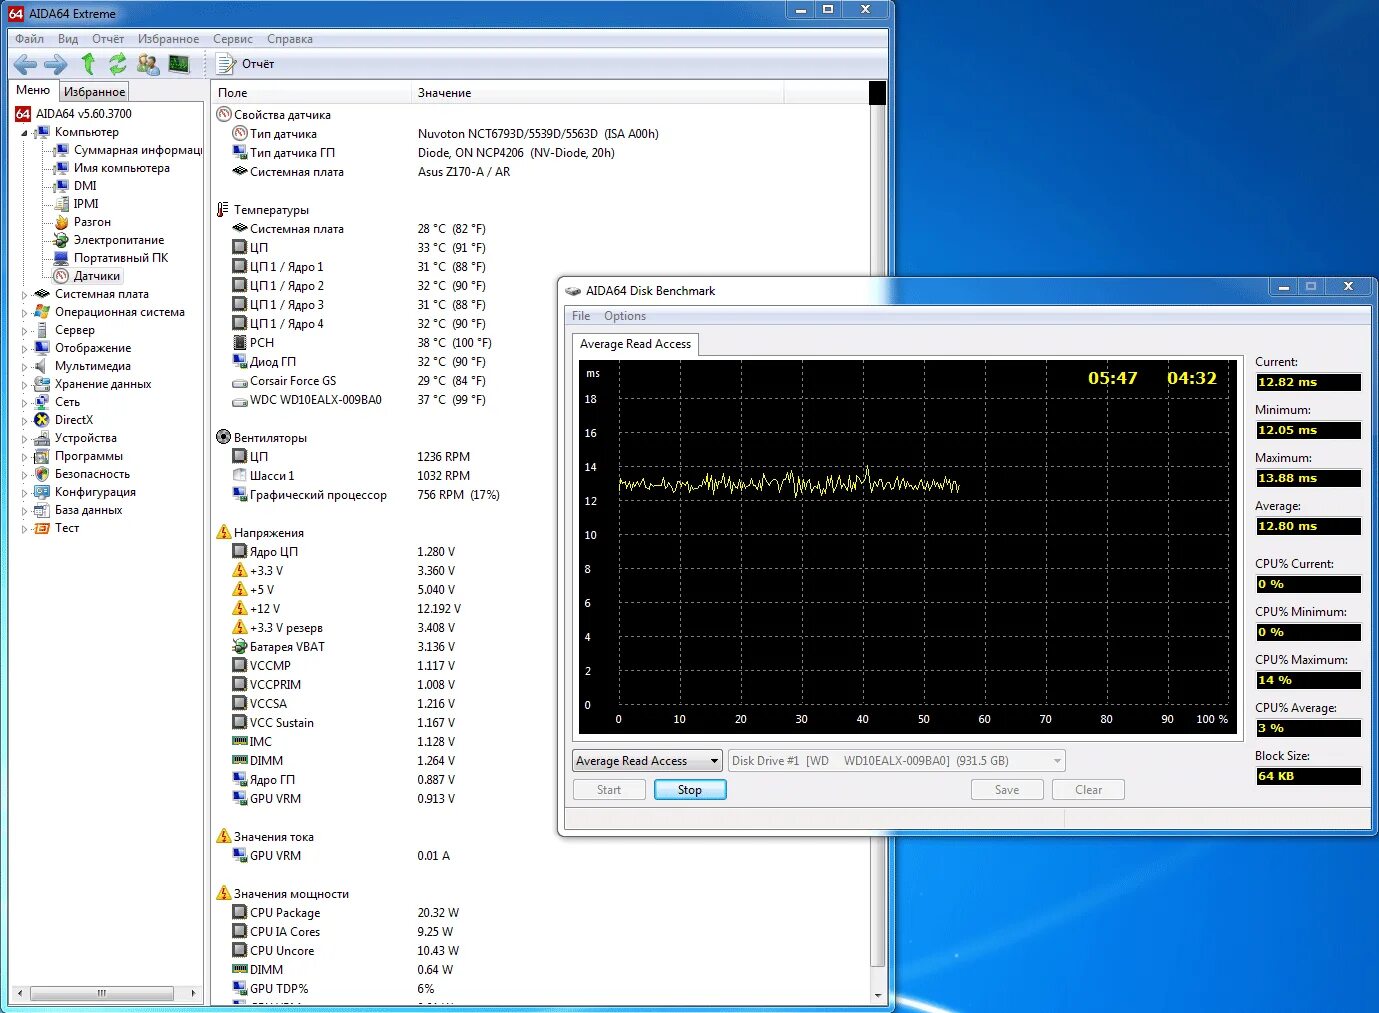This screenshot has height=1013, width=1379.
Task: Expand the Операционная система tree node
Action: pos(25,313)
